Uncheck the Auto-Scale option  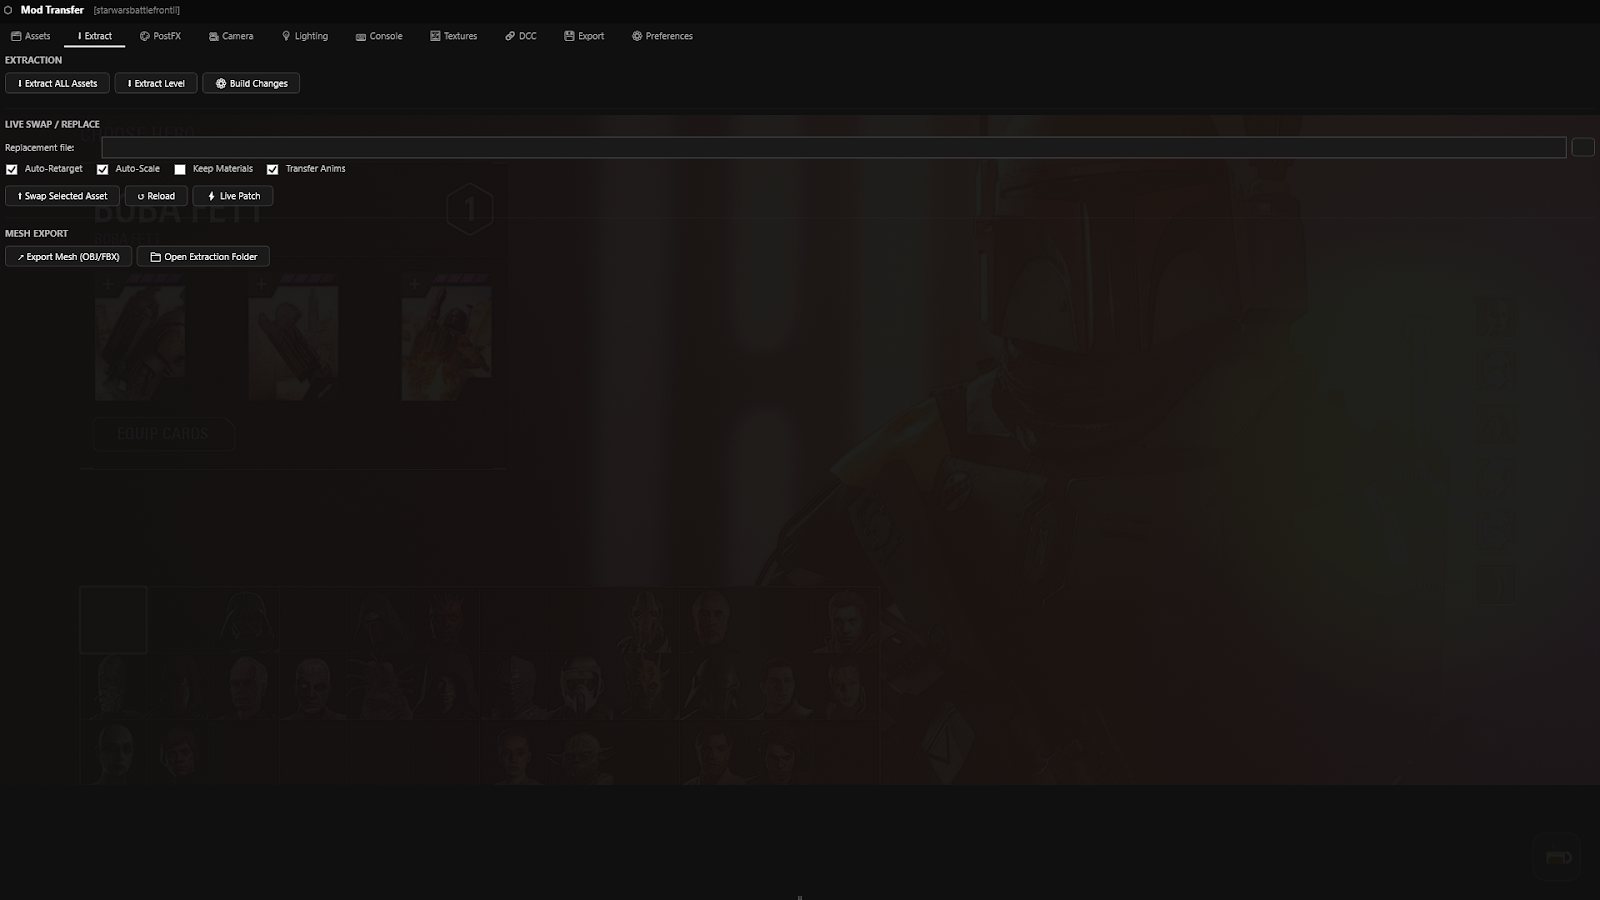point(102,169)
